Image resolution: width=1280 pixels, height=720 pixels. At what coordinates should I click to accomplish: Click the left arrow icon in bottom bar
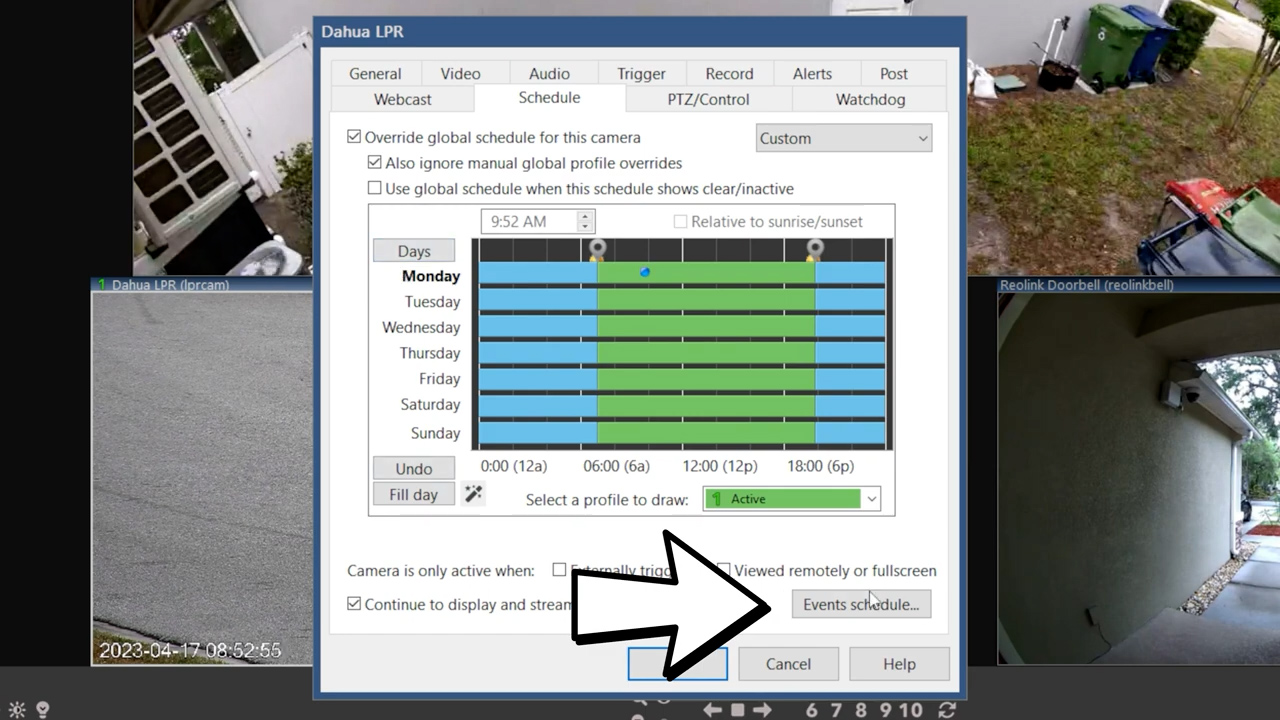tap(712, 710)
